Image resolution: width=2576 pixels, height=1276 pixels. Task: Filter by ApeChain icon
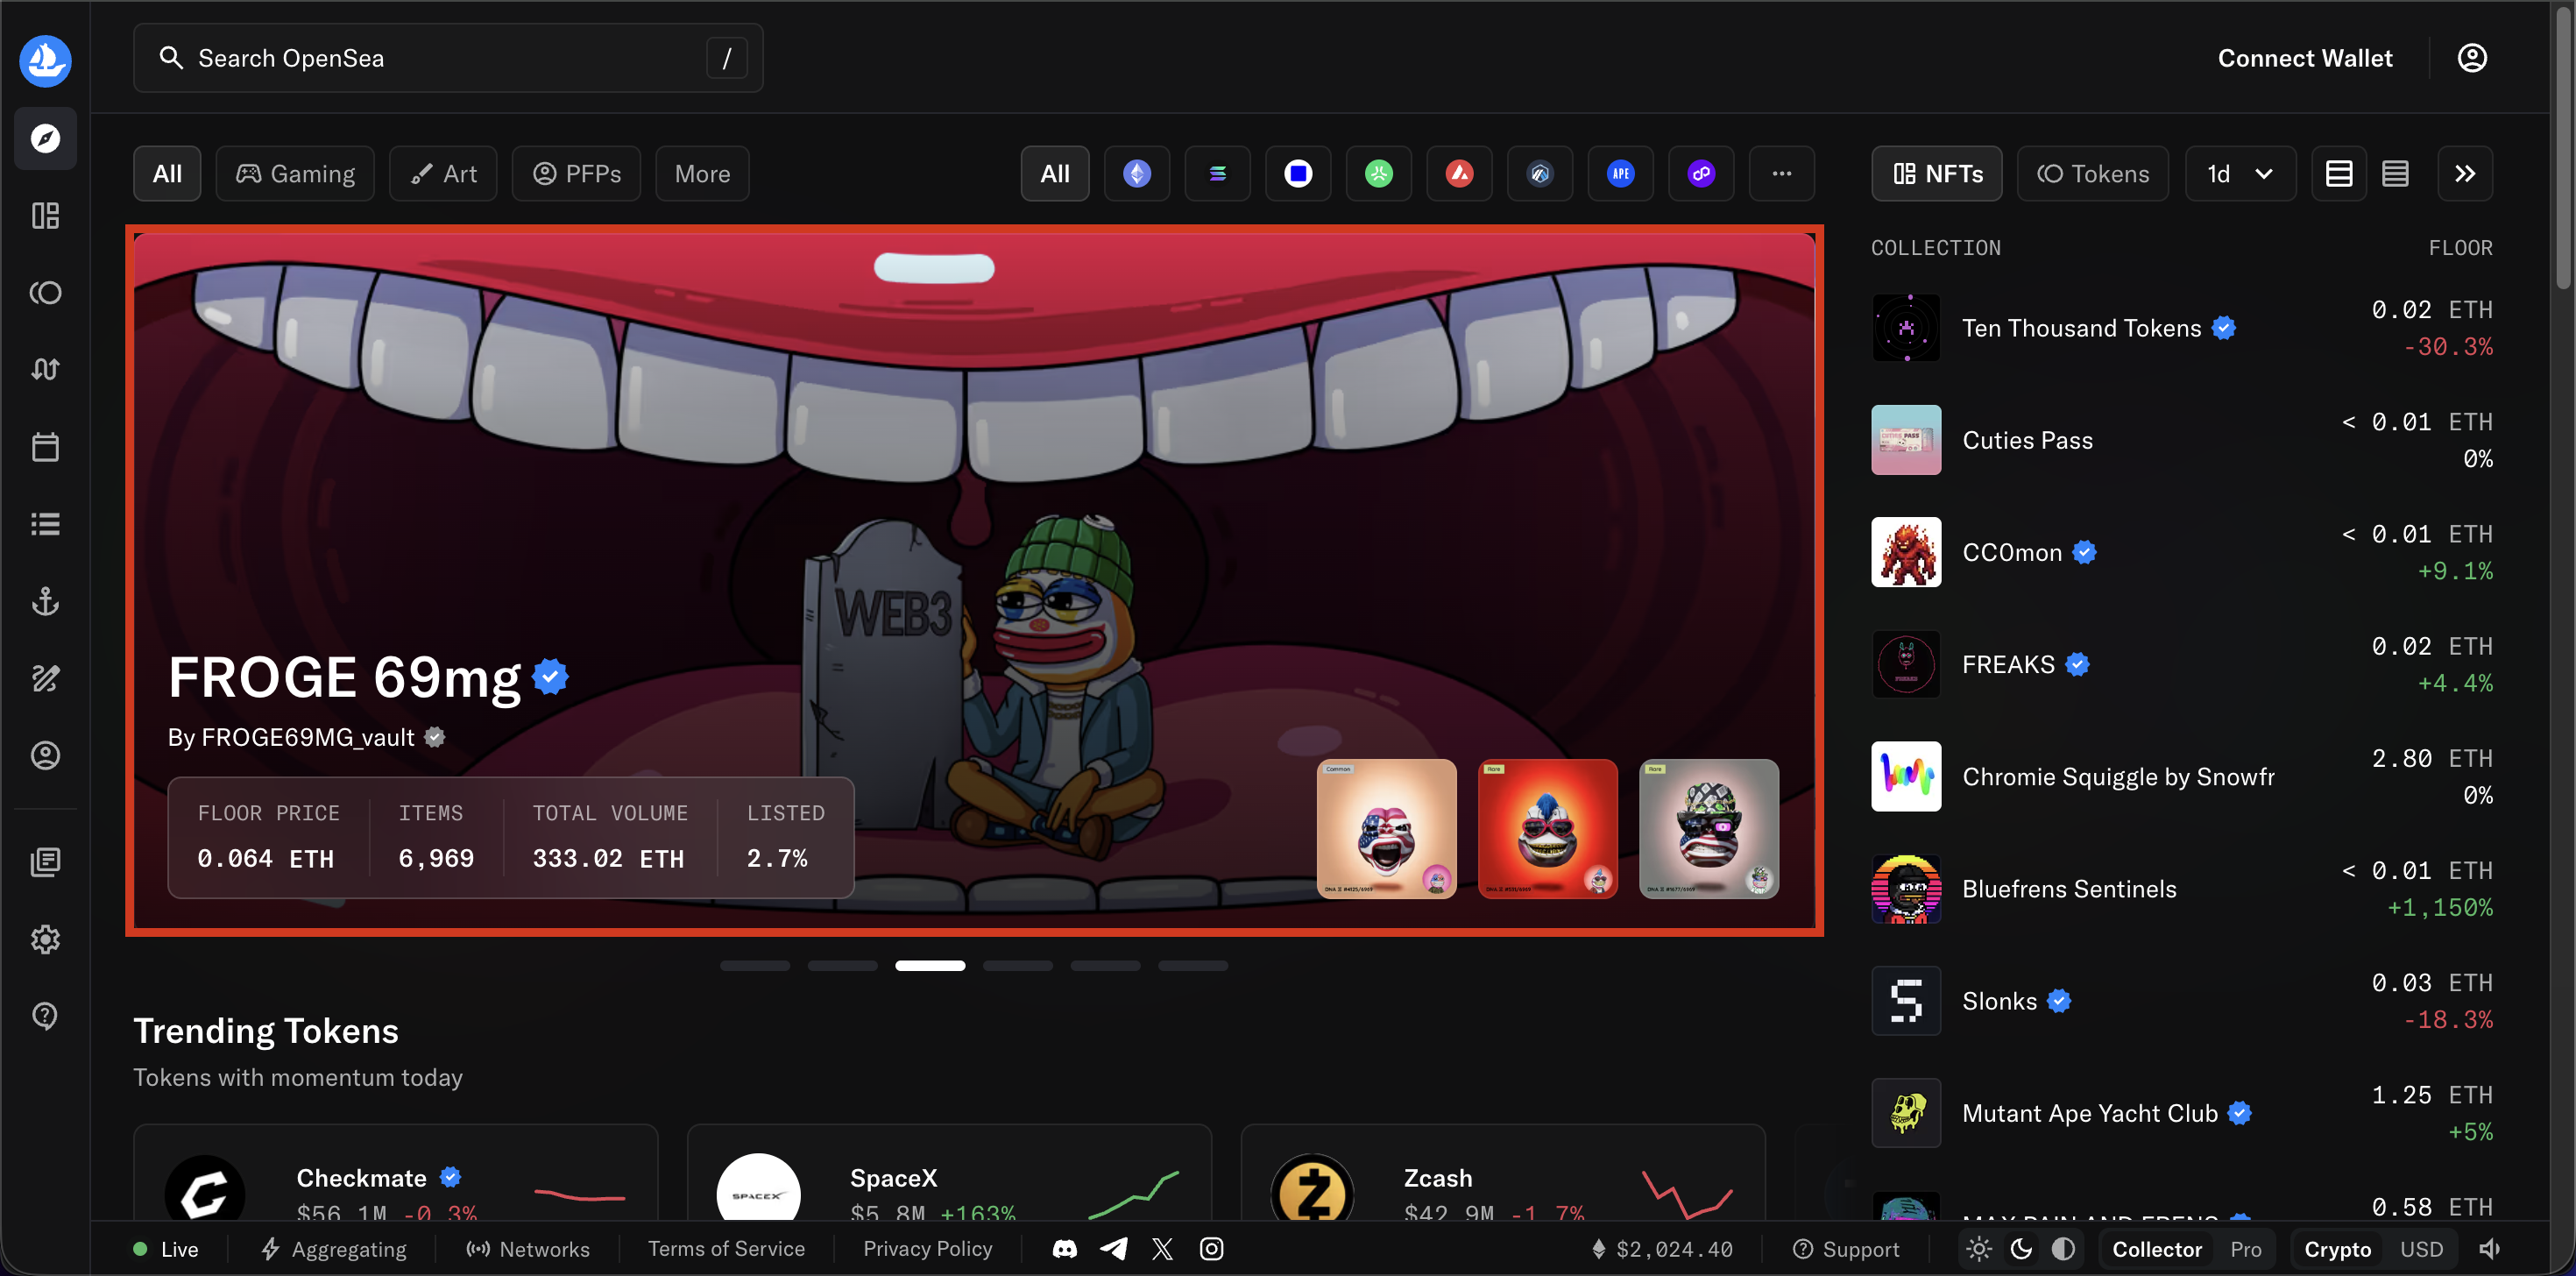[1620, 174]
